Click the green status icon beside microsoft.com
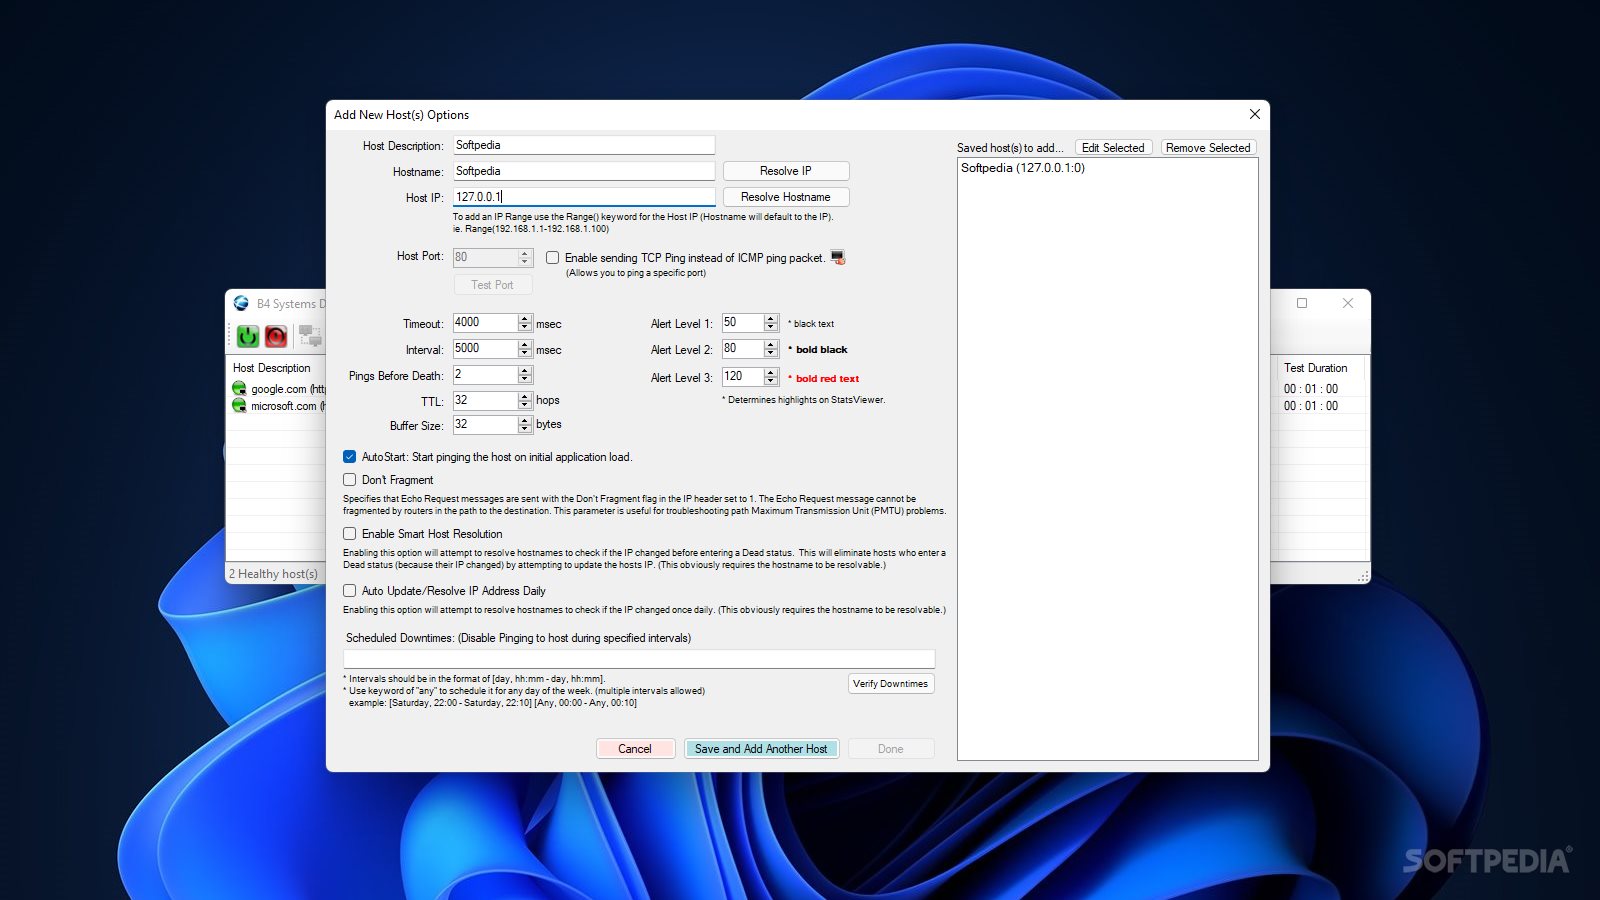Image resolution: width=1600 pixels, height=900 pixels. pyautogui.click(x=239, y=405)
